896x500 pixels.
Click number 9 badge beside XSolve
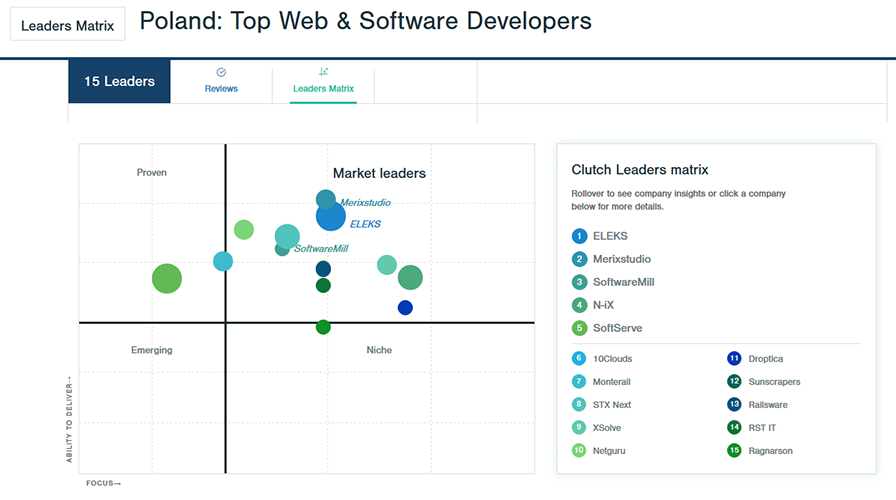[579, 427]
